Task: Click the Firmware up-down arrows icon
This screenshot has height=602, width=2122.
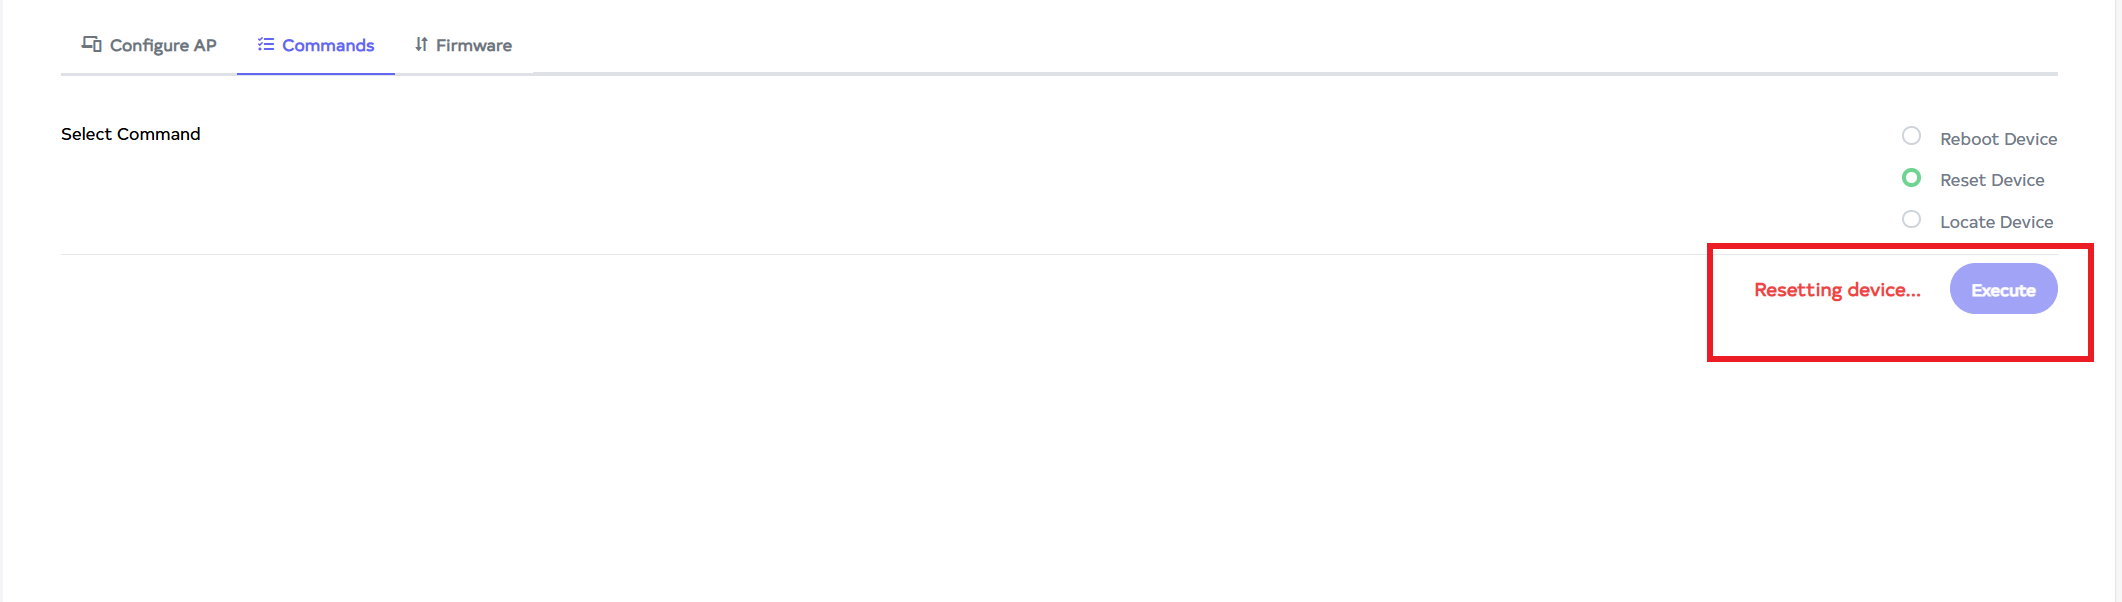Action: 421,44
